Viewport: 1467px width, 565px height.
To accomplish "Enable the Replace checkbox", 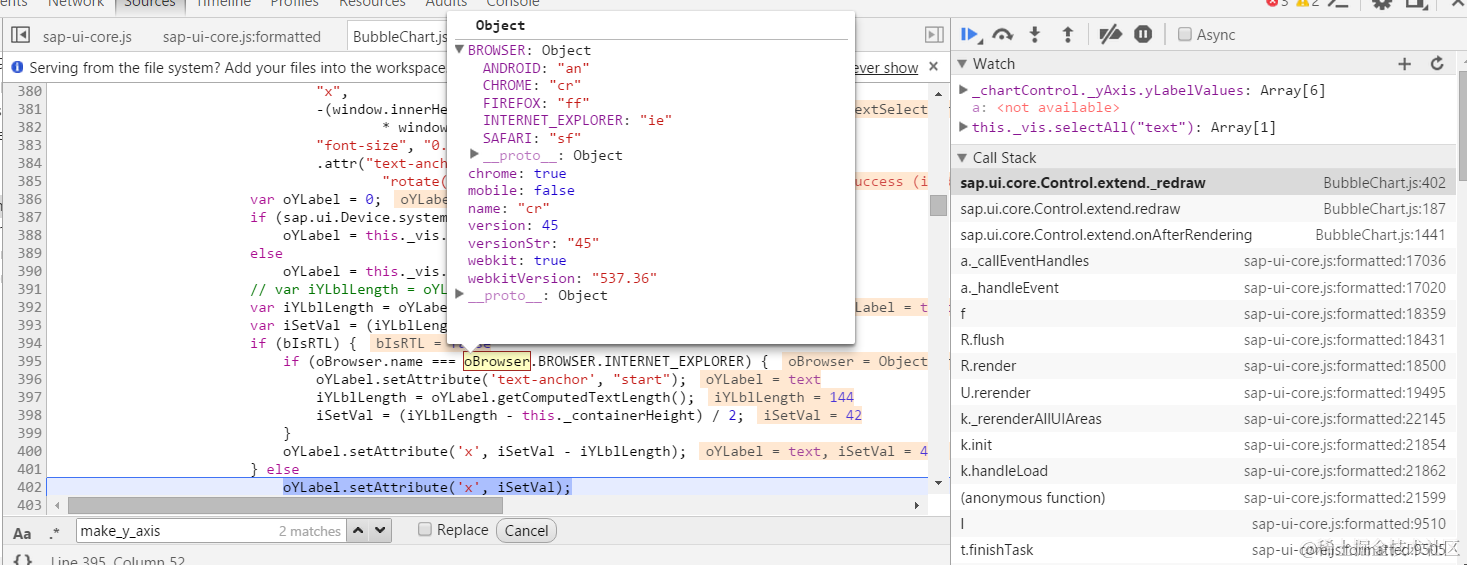I will [425, 529].
